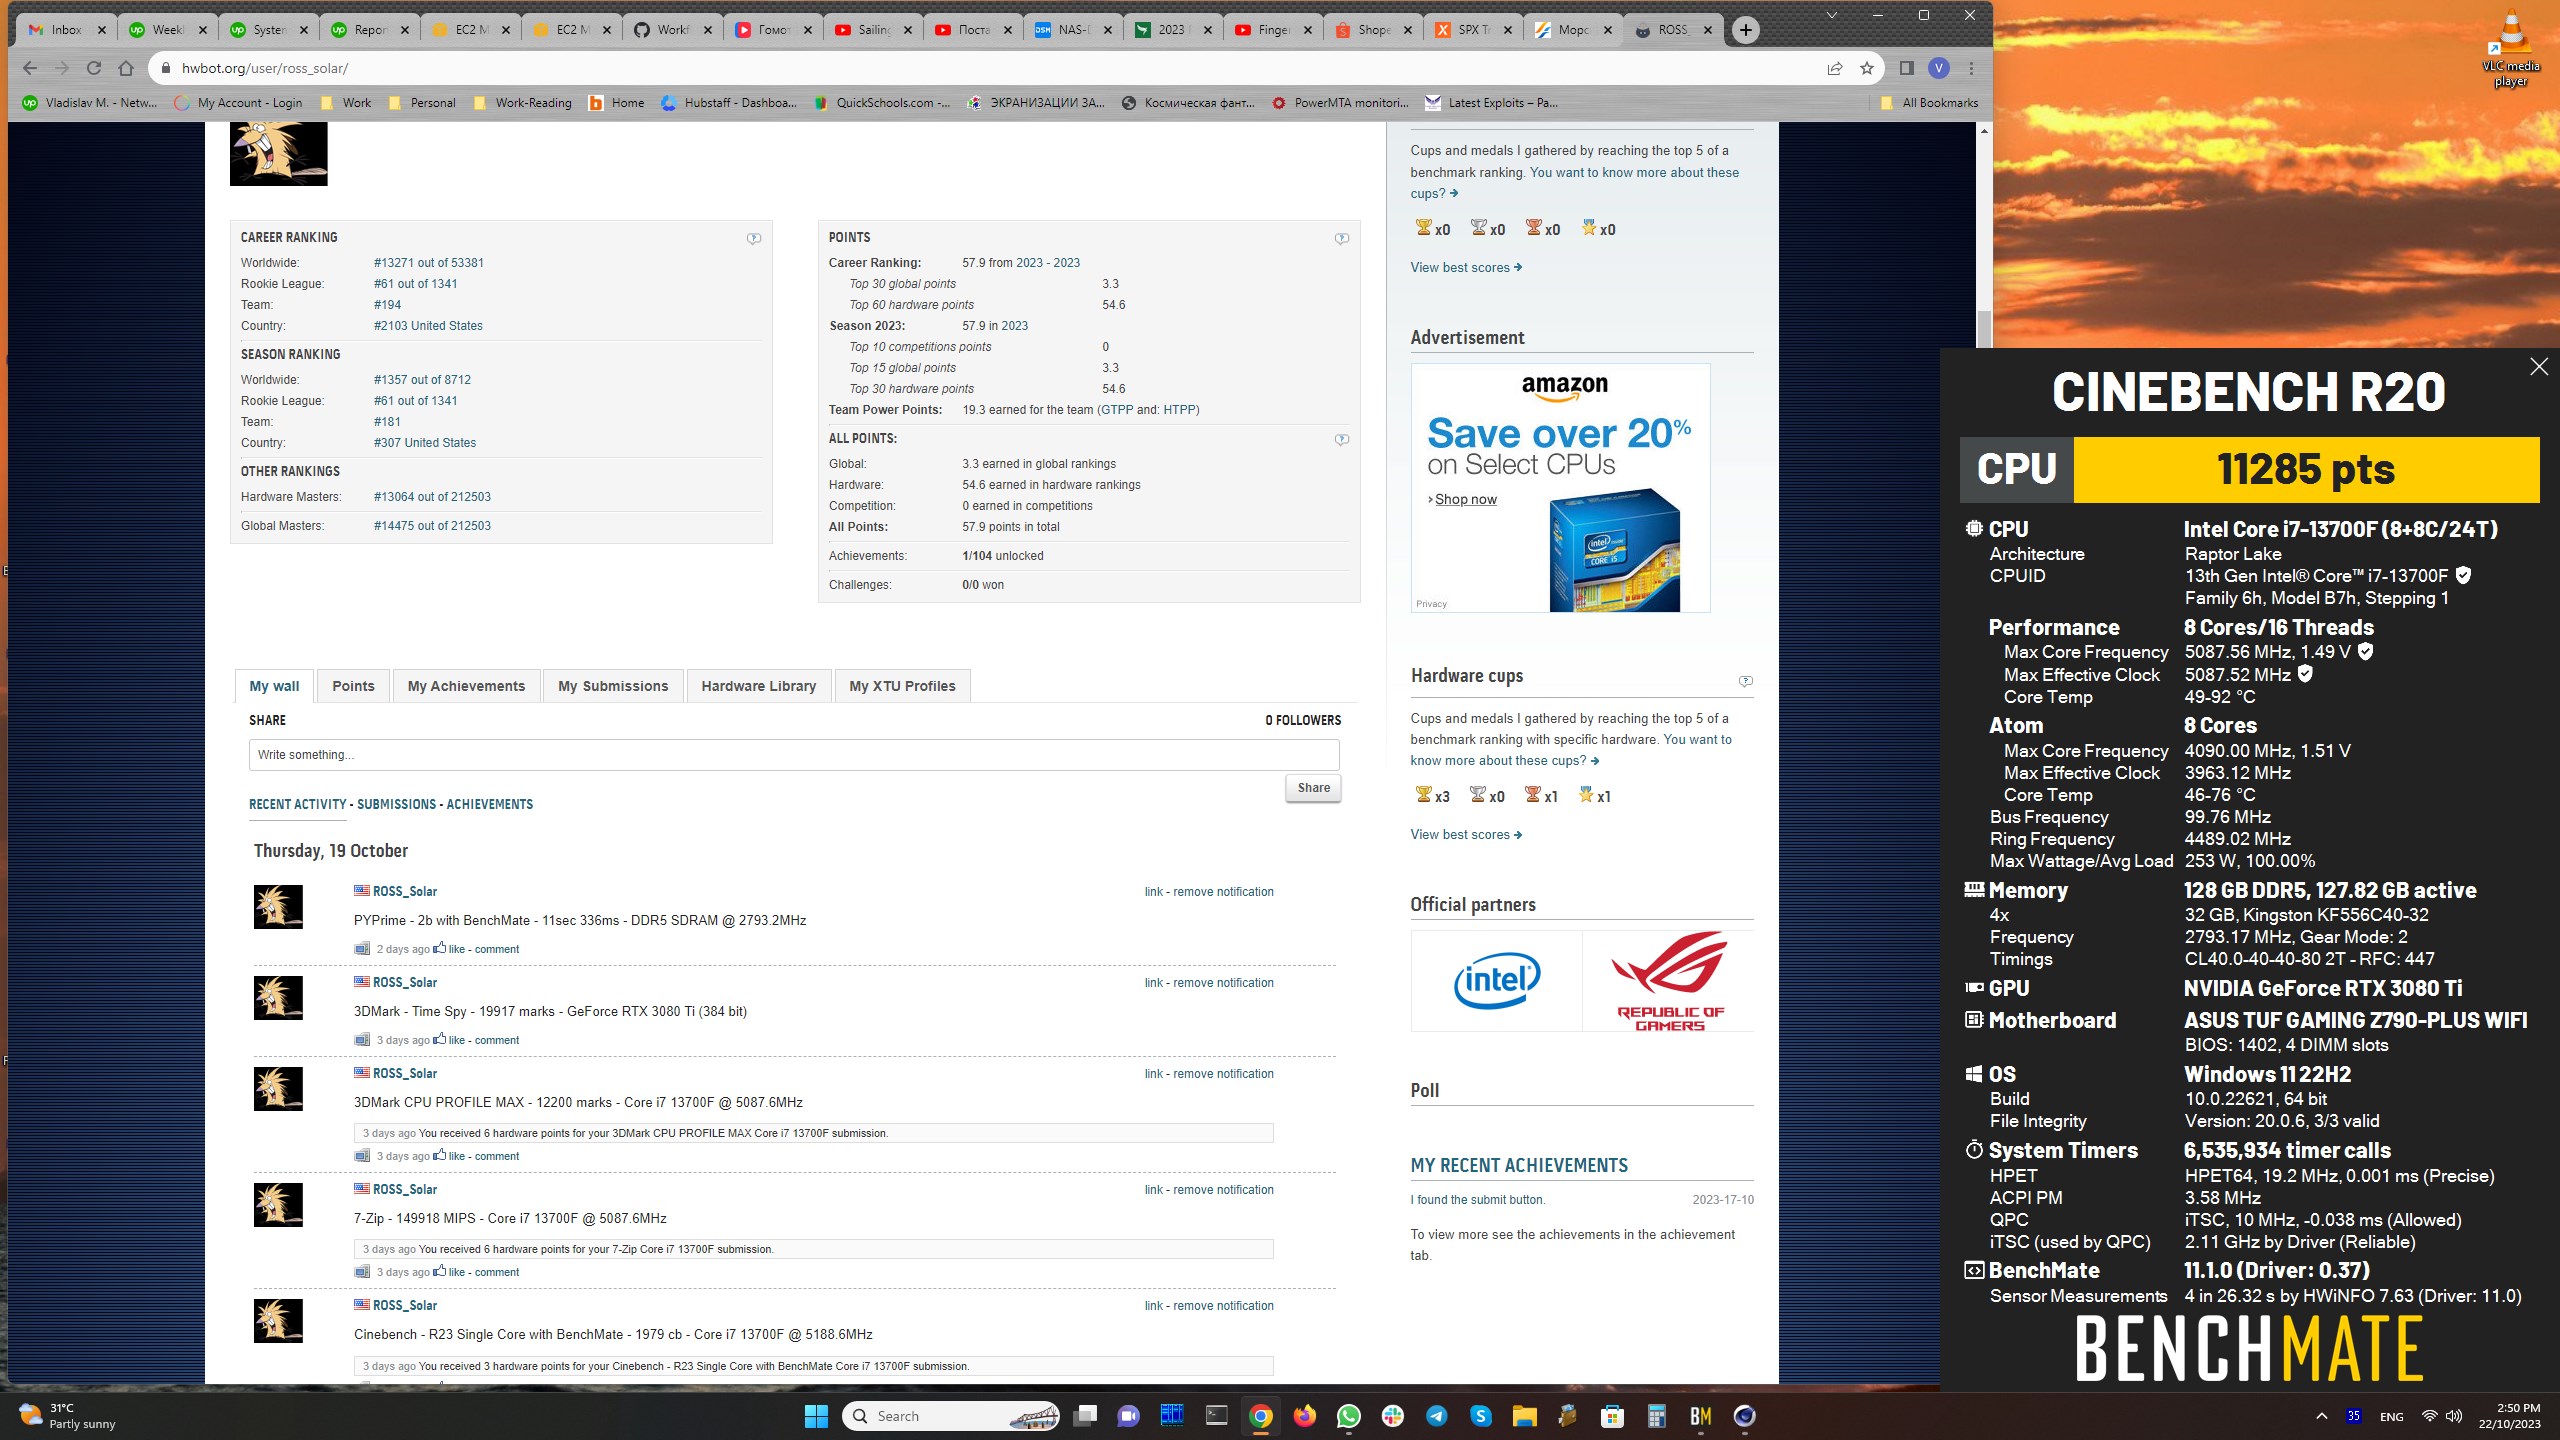This screenshot has height=1440, width=2560.
Task: Open the tab search chevron in Chrome
Action: (1831, 15)
